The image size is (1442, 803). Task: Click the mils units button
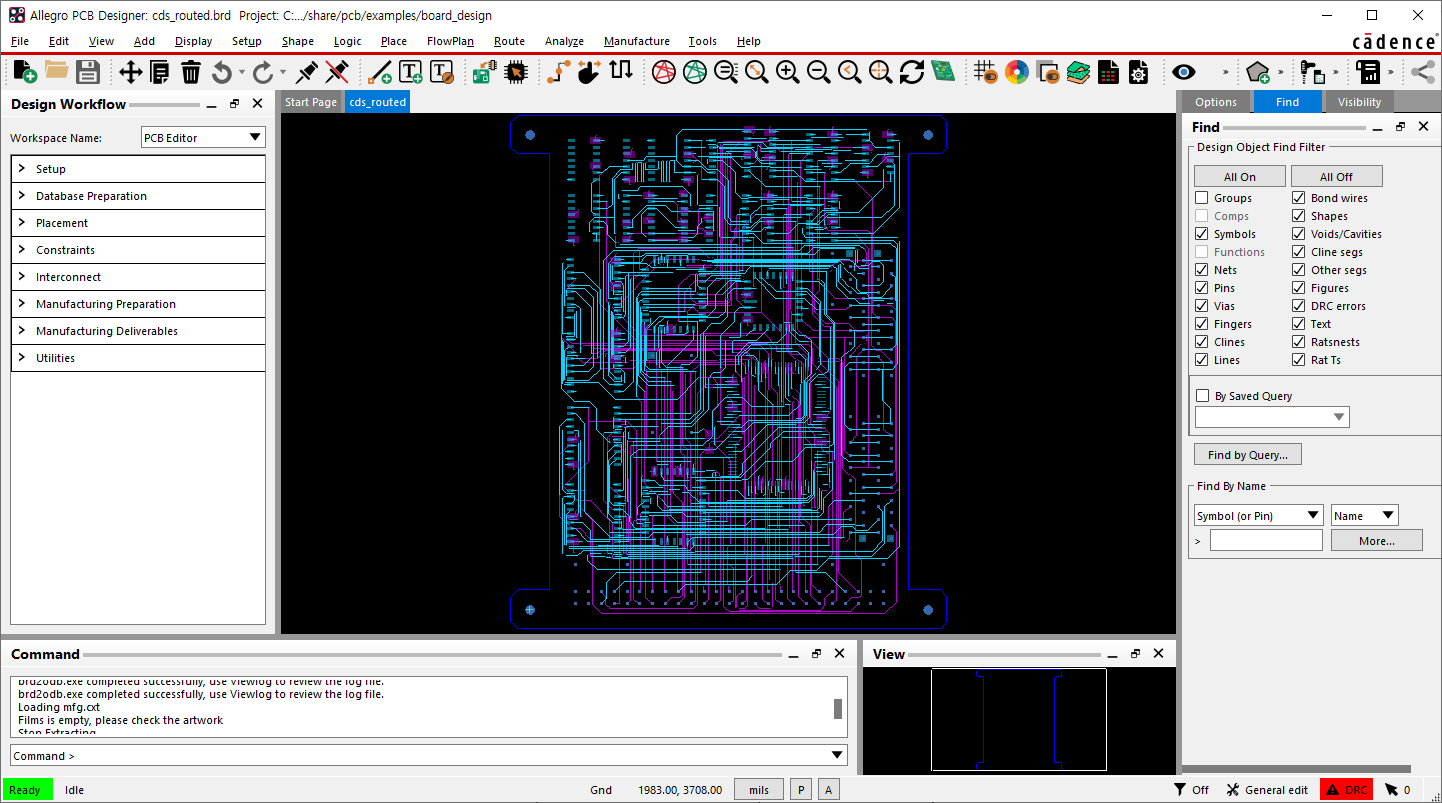(x=759, y=790)
